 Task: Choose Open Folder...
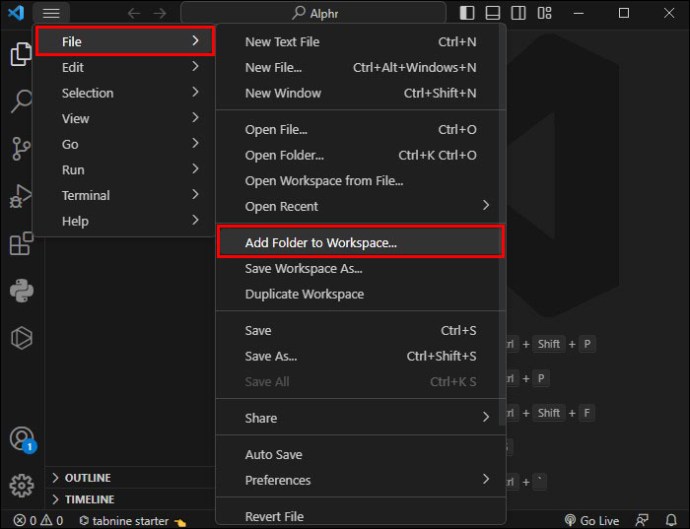[x=360, y=155]
